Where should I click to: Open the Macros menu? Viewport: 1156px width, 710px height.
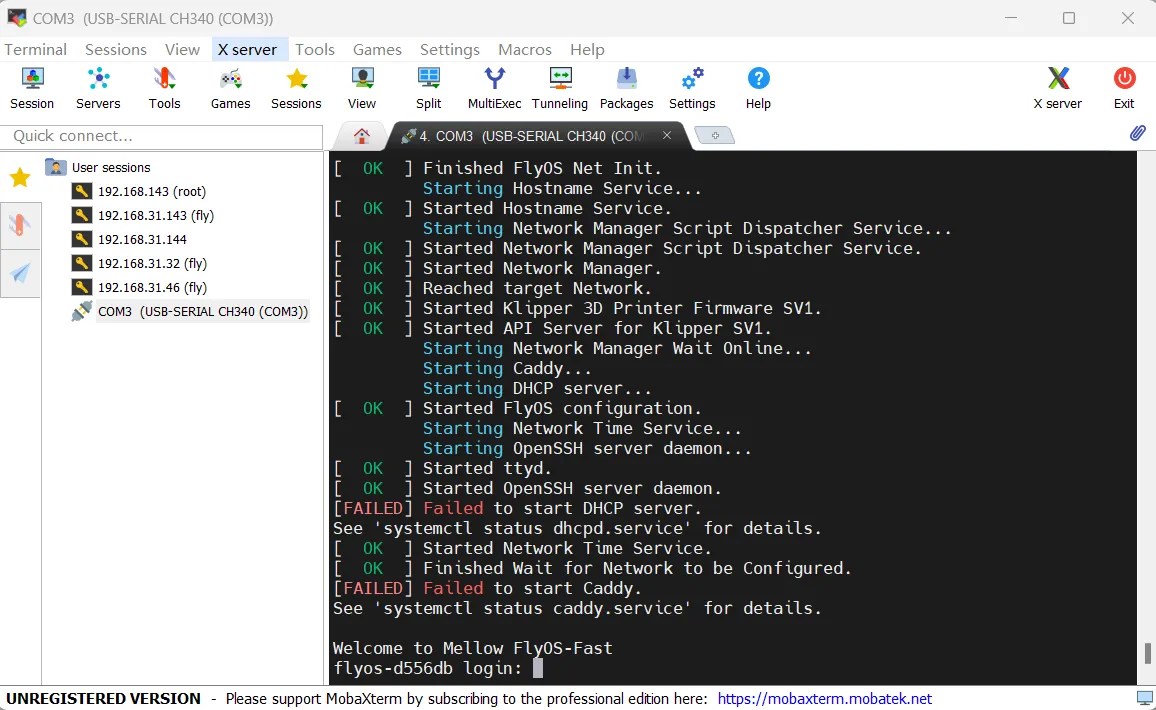(525, 49)
